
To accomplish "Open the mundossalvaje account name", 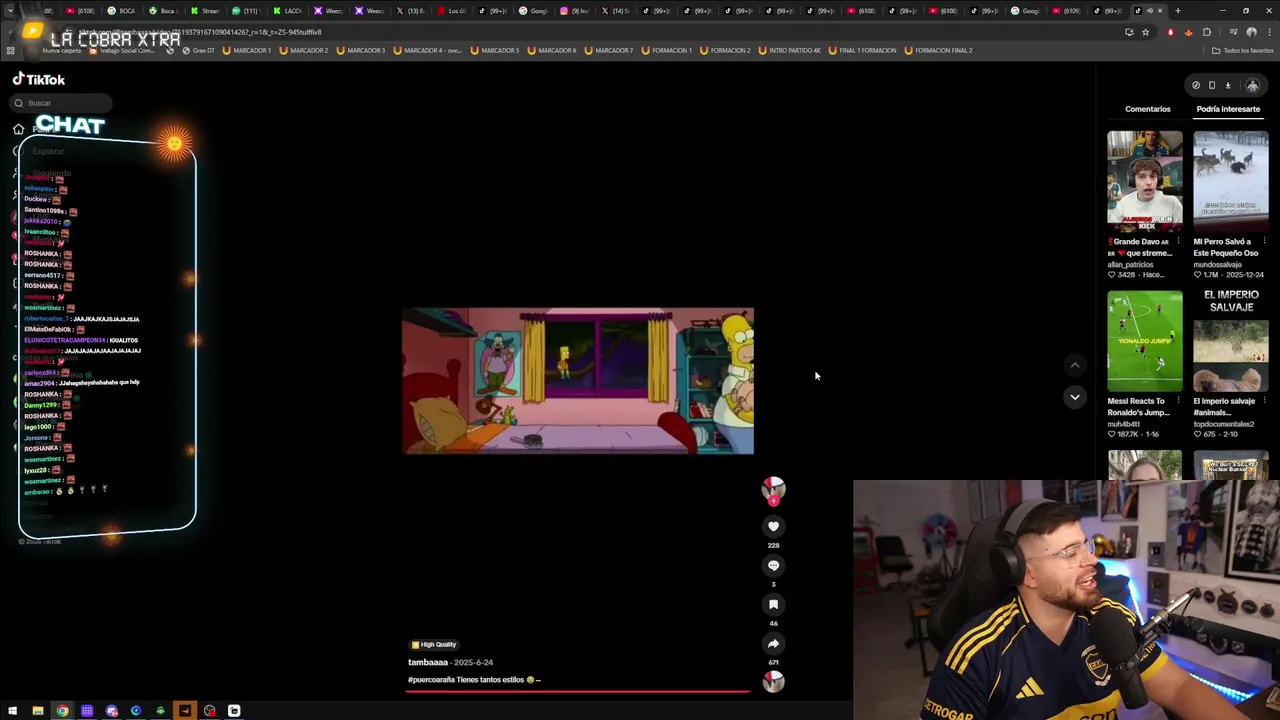I will pos(1218,264).
